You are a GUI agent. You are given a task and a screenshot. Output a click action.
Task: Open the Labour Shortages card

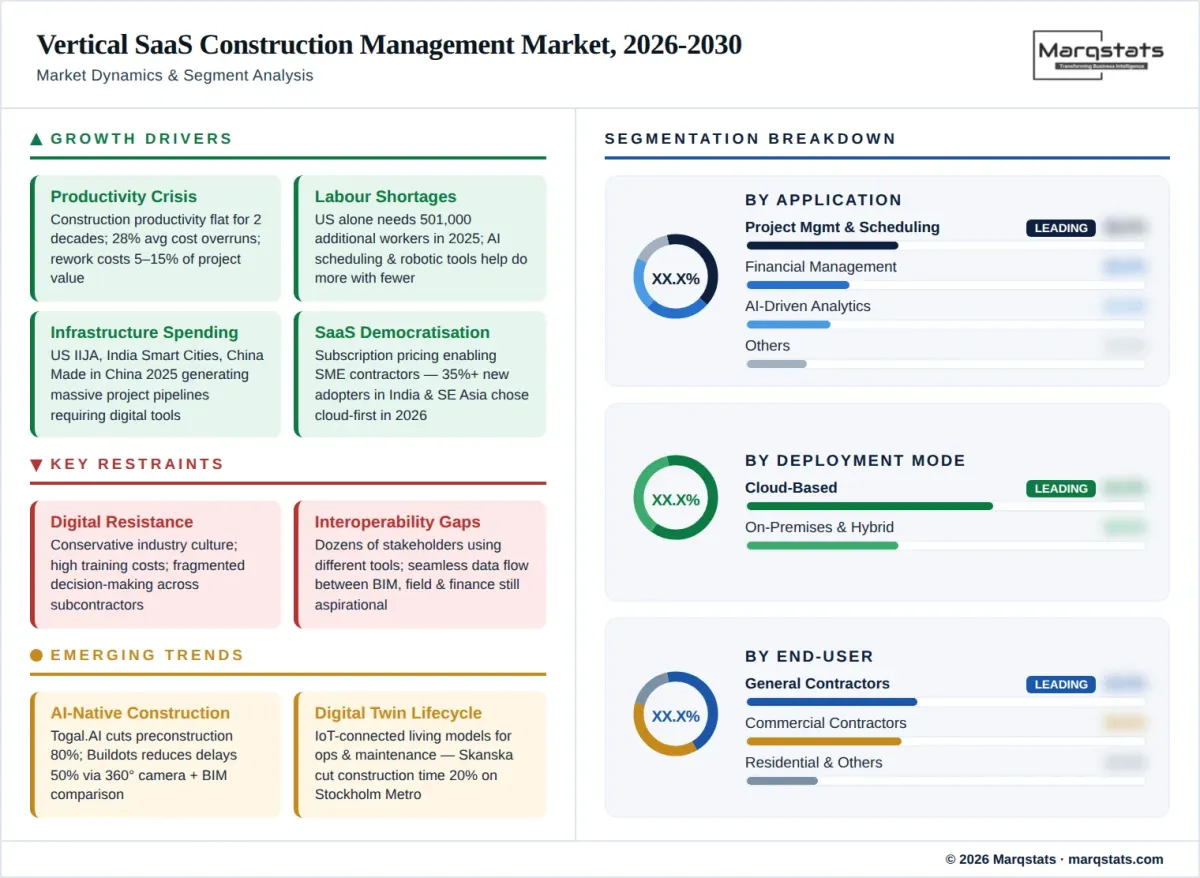click(x=420, y=237)
